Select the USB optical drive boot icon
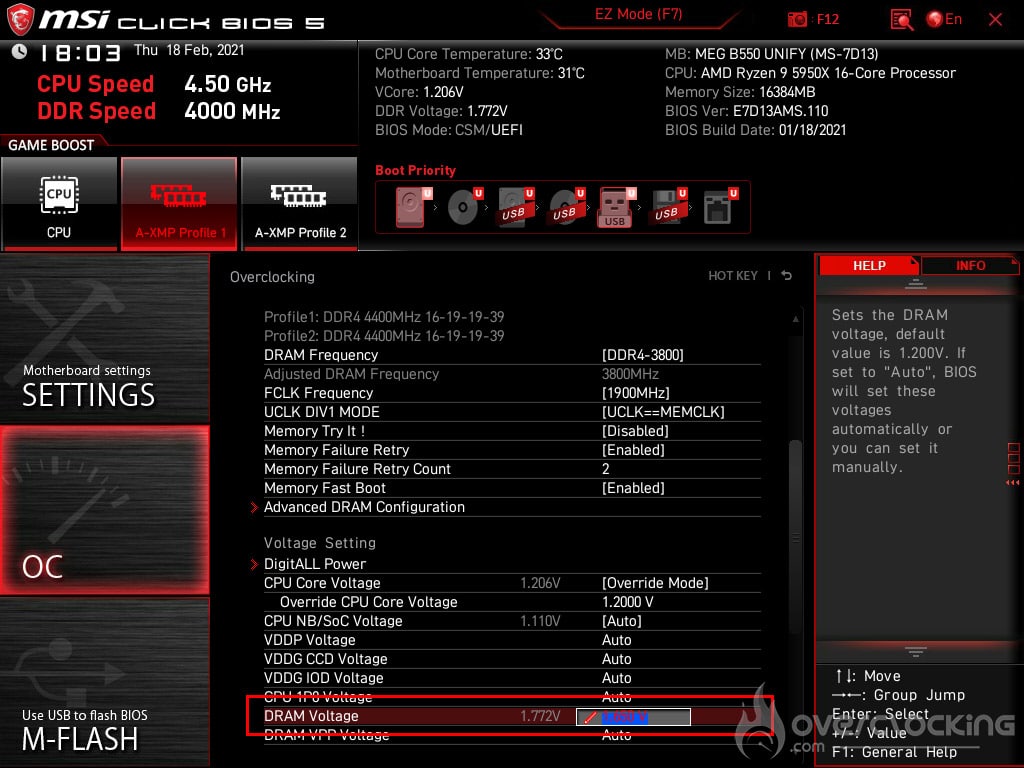This screenshot has height=768, width=1024. (566, 207)
